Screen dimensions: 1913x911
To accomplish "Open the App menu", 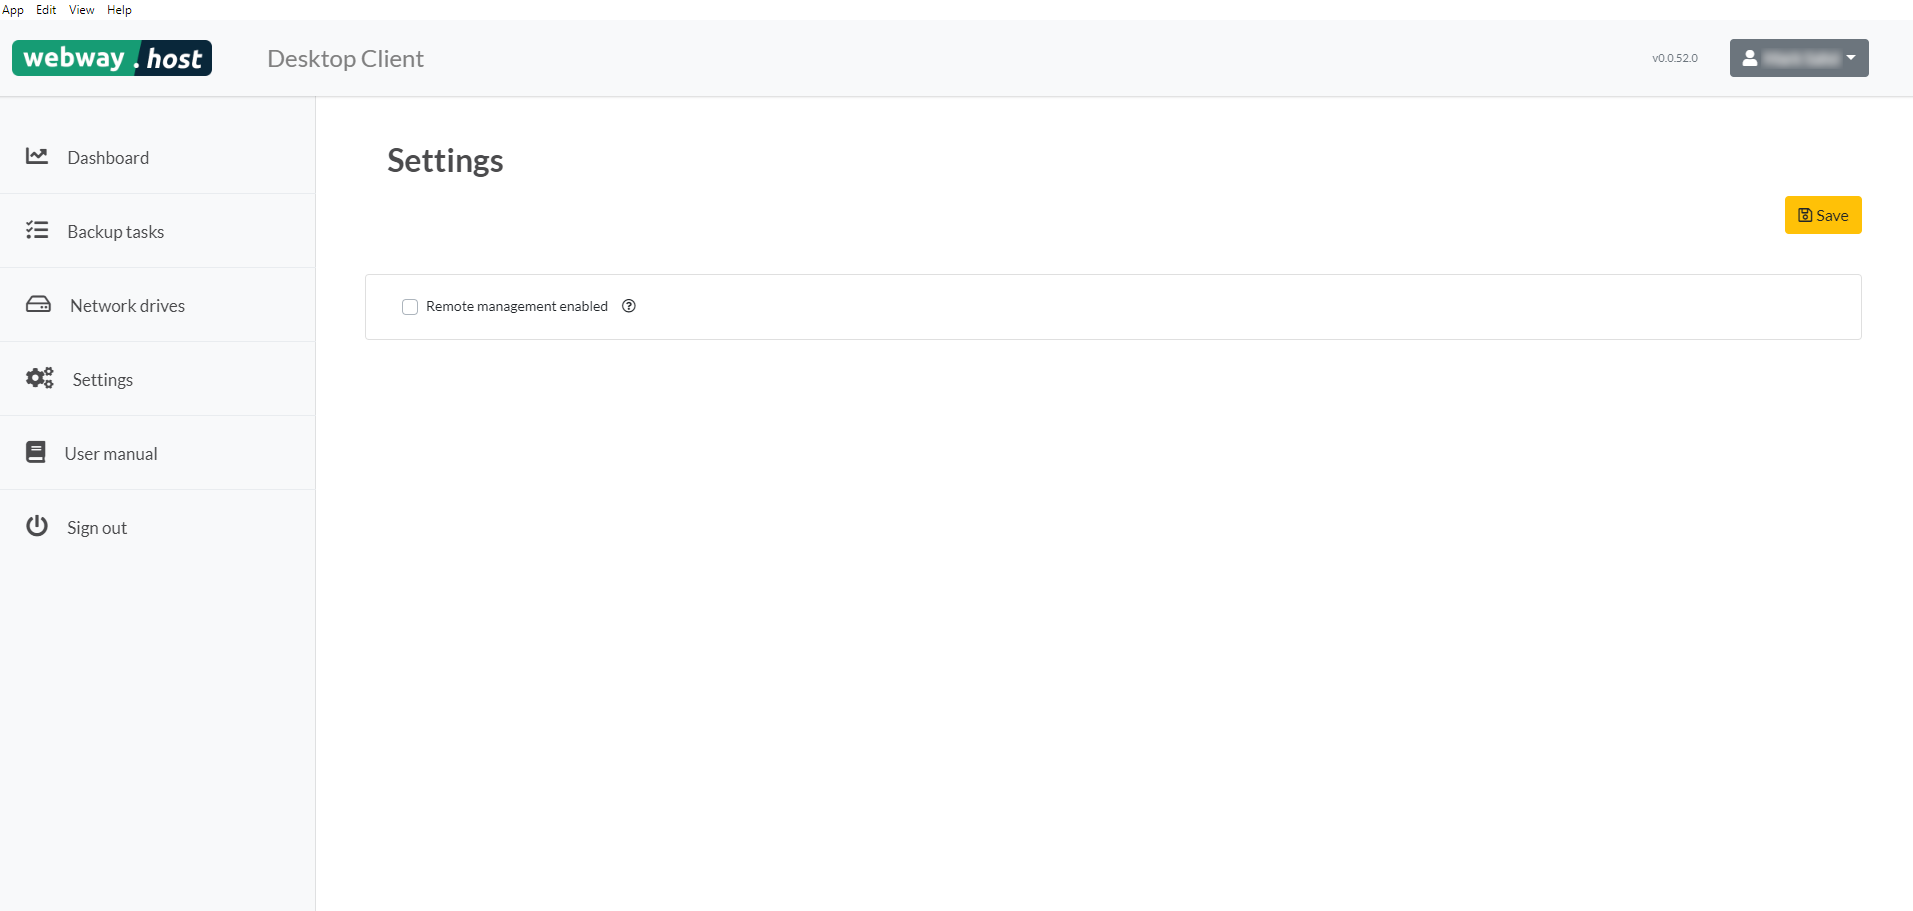I will point(12,9).
